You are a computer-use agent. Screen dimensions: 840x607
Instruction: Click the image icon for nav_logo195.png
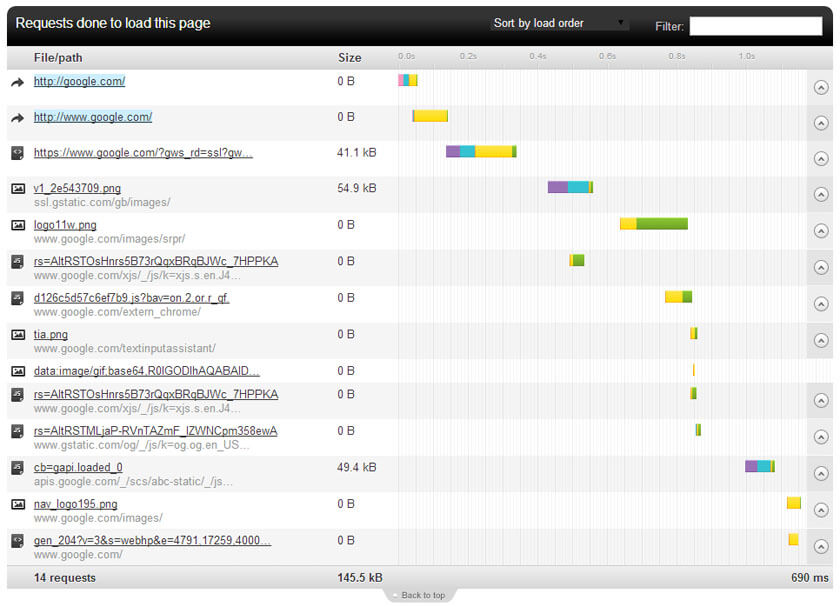(18, 504)
